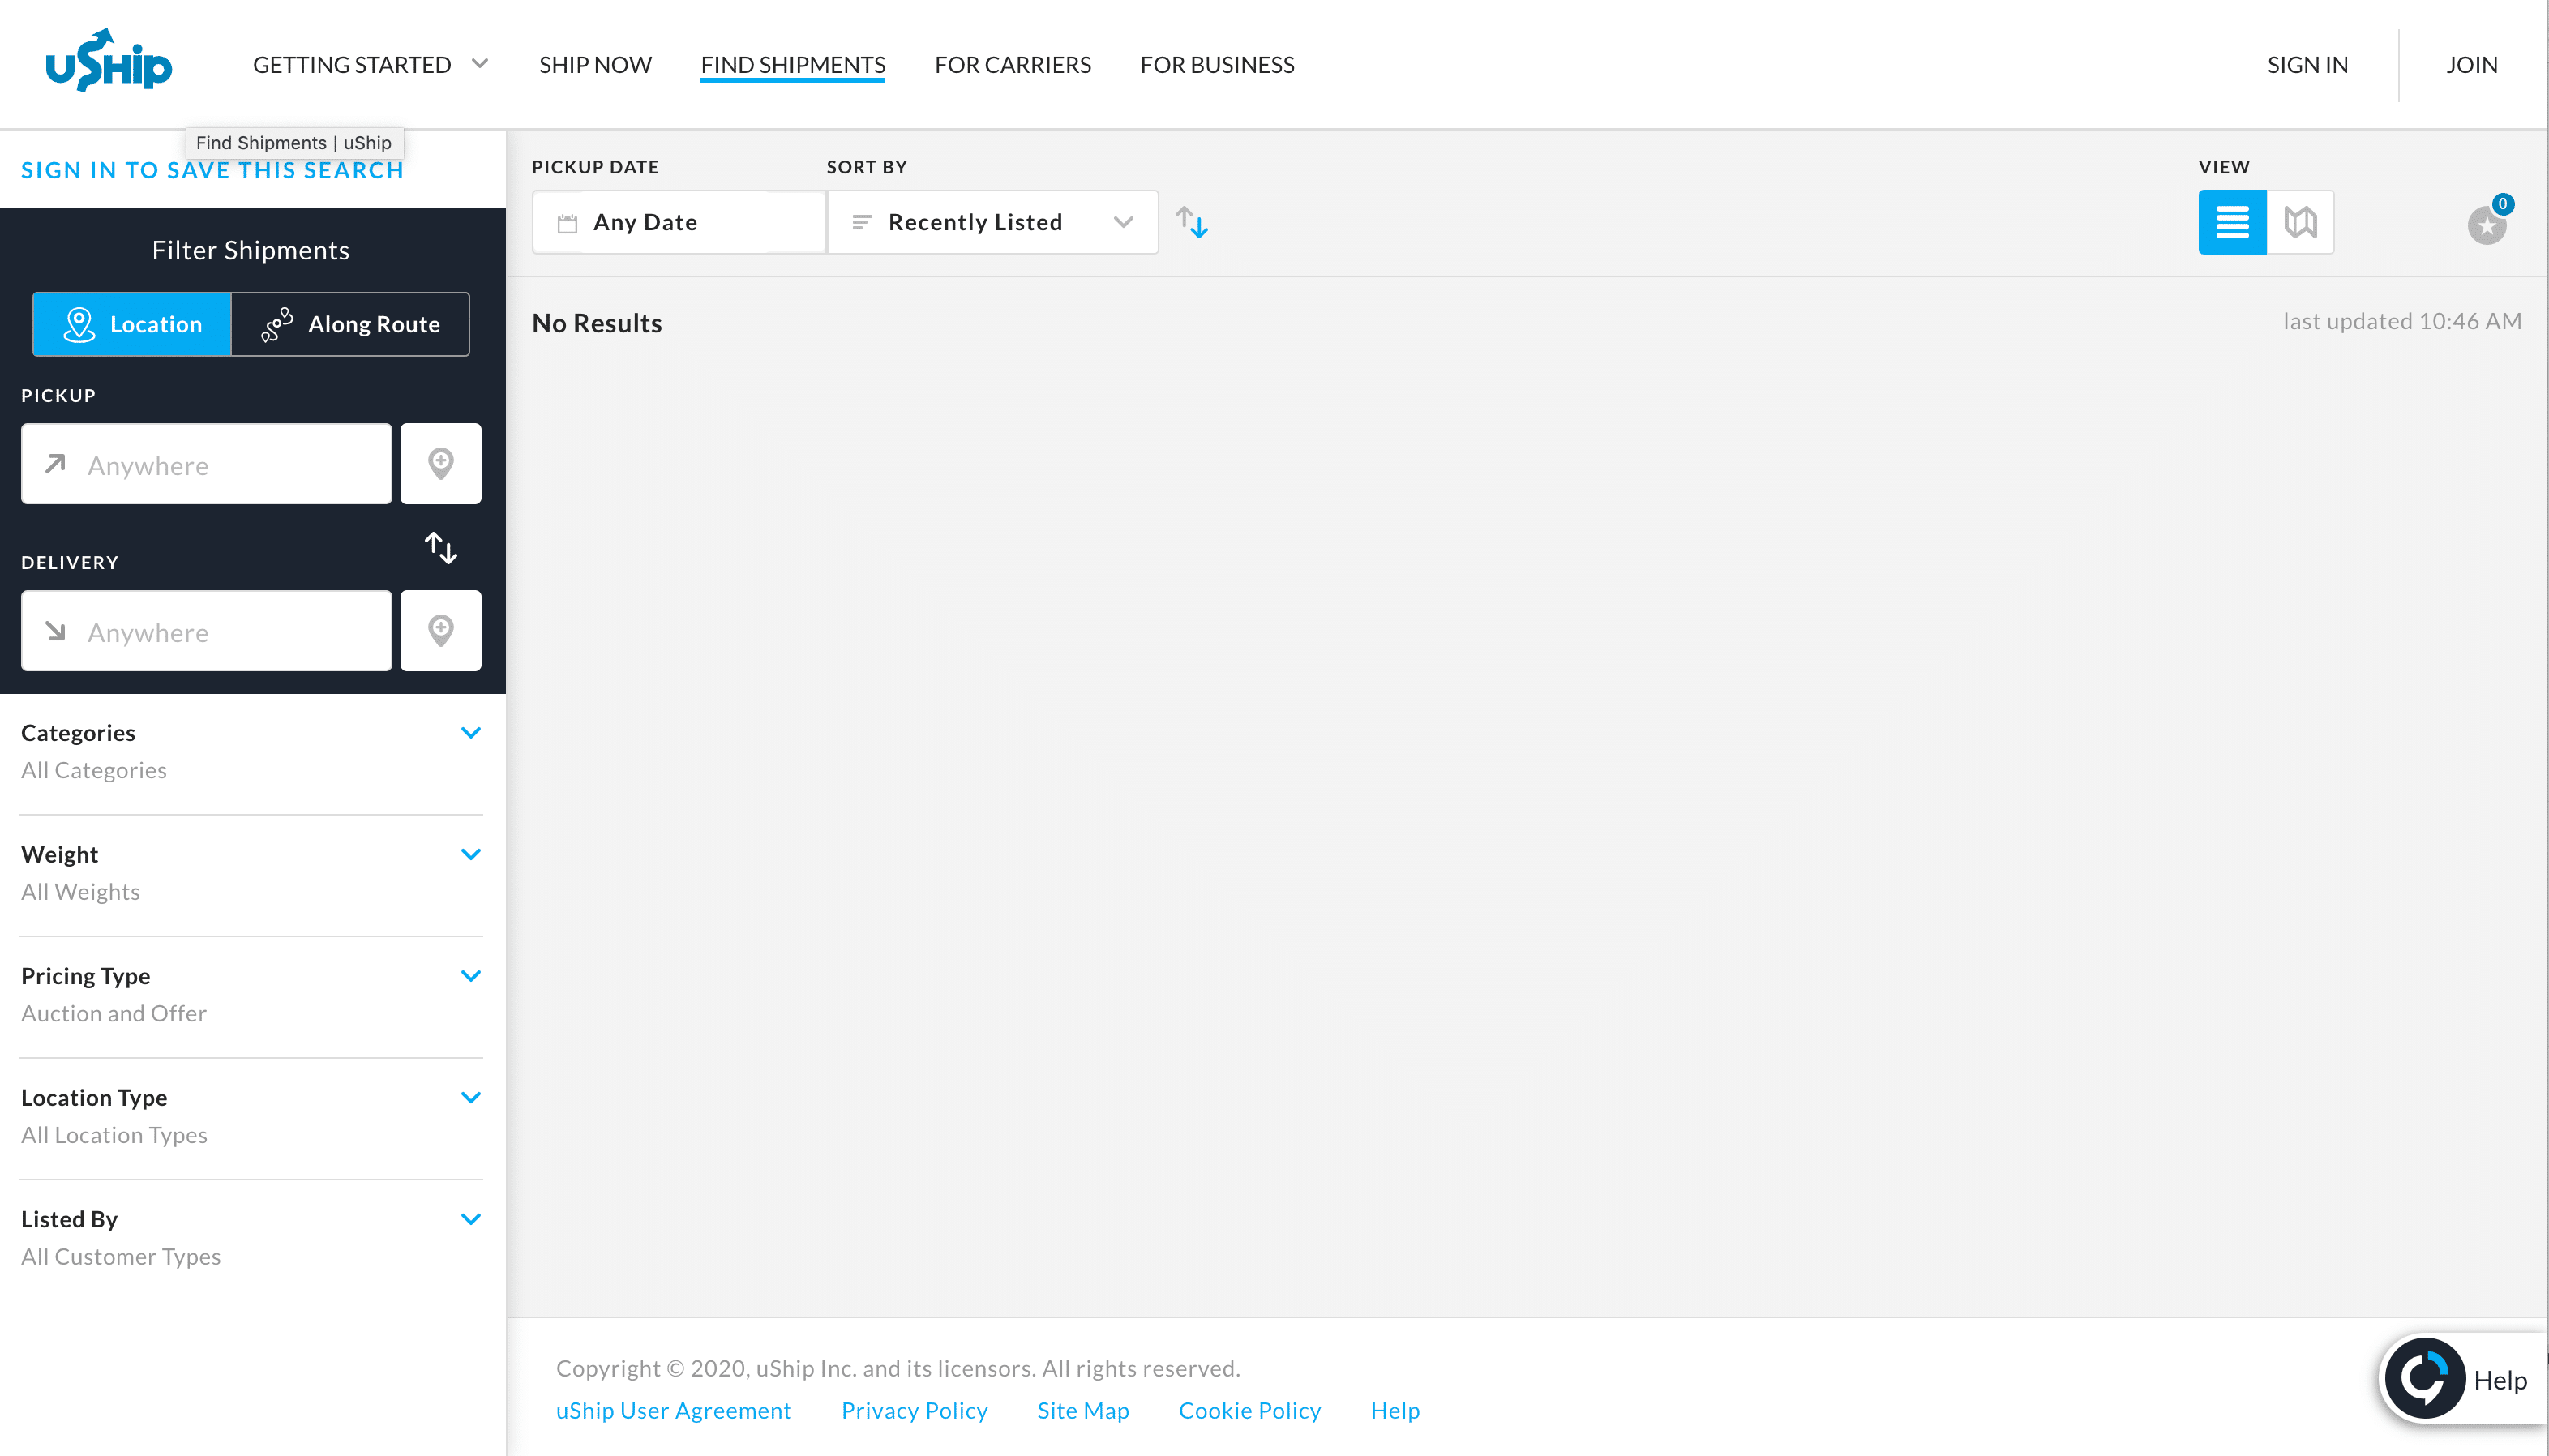Go to Ship Now
Screen dimensions: 2549x1456
coord(595,65)
